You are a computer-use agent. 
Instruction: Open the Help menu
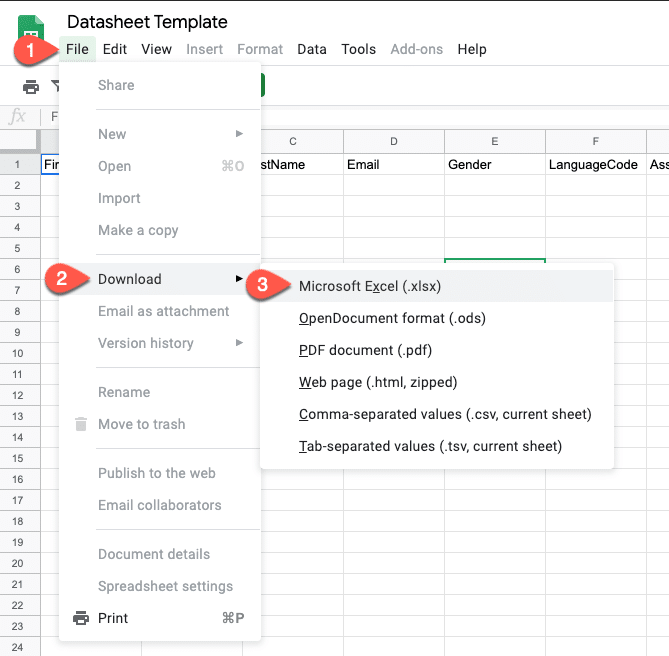point(472,49)
